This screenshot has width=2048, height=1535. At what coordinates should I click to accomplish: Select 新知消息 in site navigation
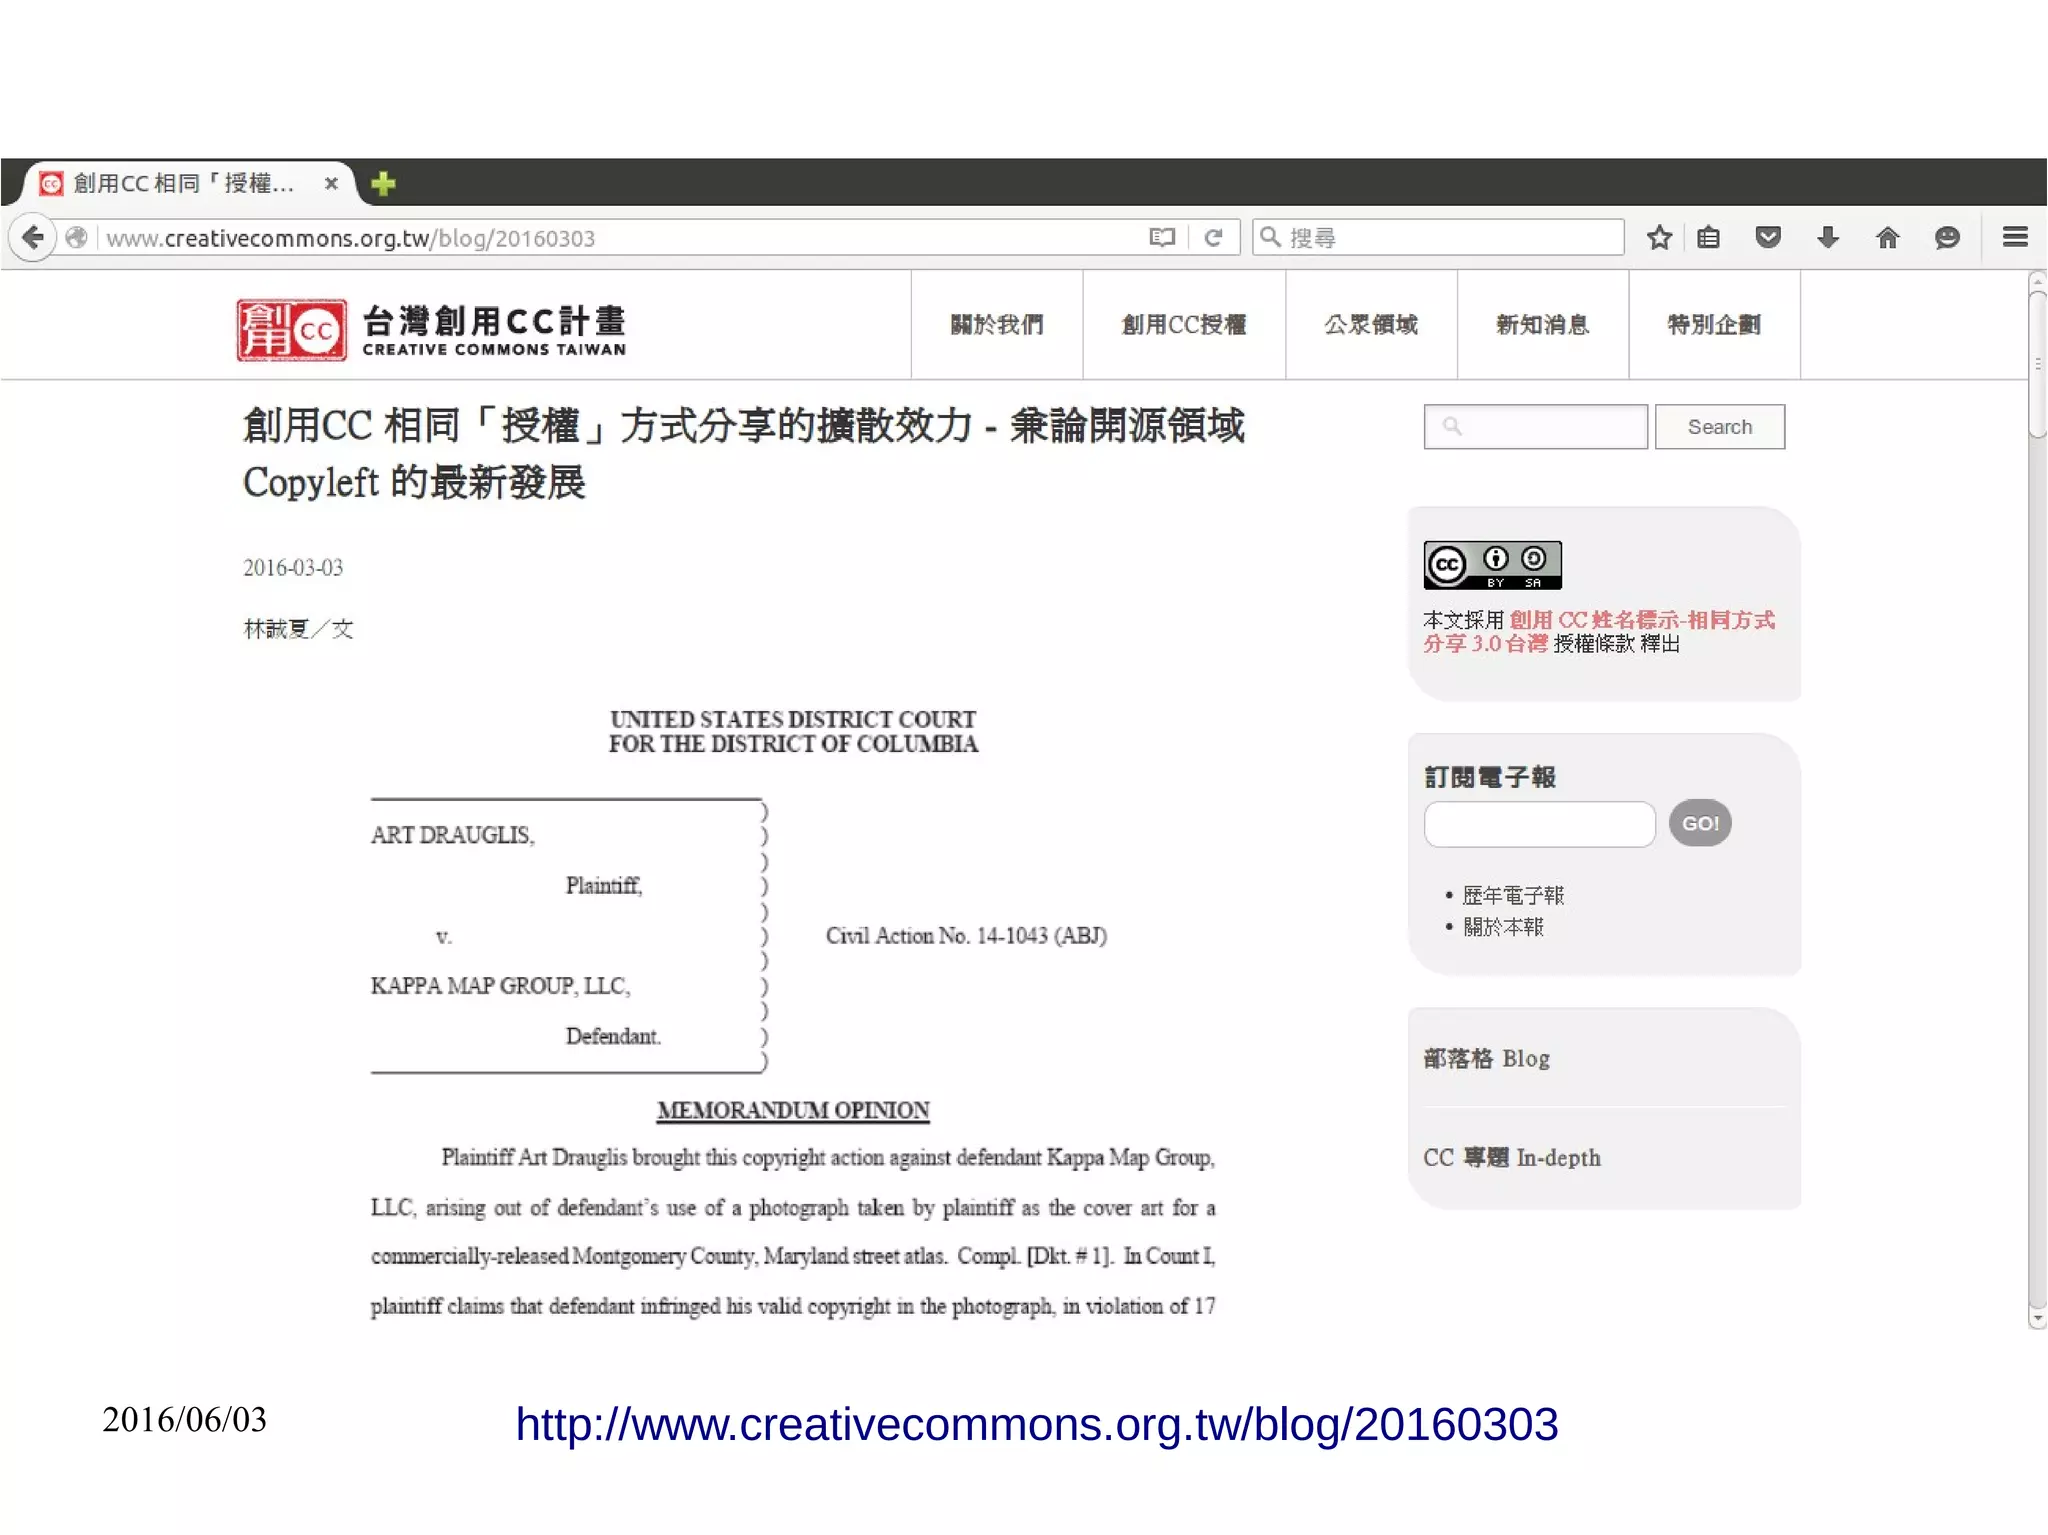1542,325
